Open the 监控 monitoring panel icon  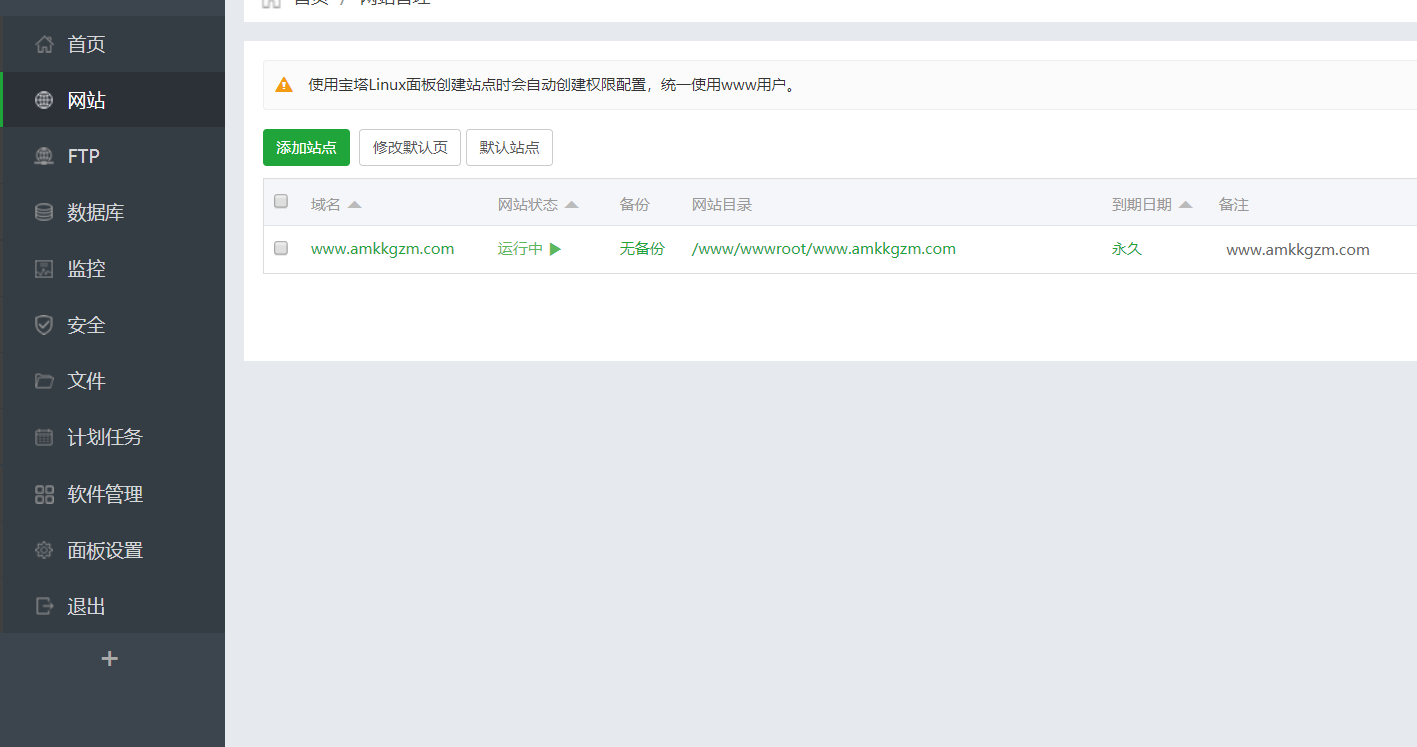click(43, 268)
